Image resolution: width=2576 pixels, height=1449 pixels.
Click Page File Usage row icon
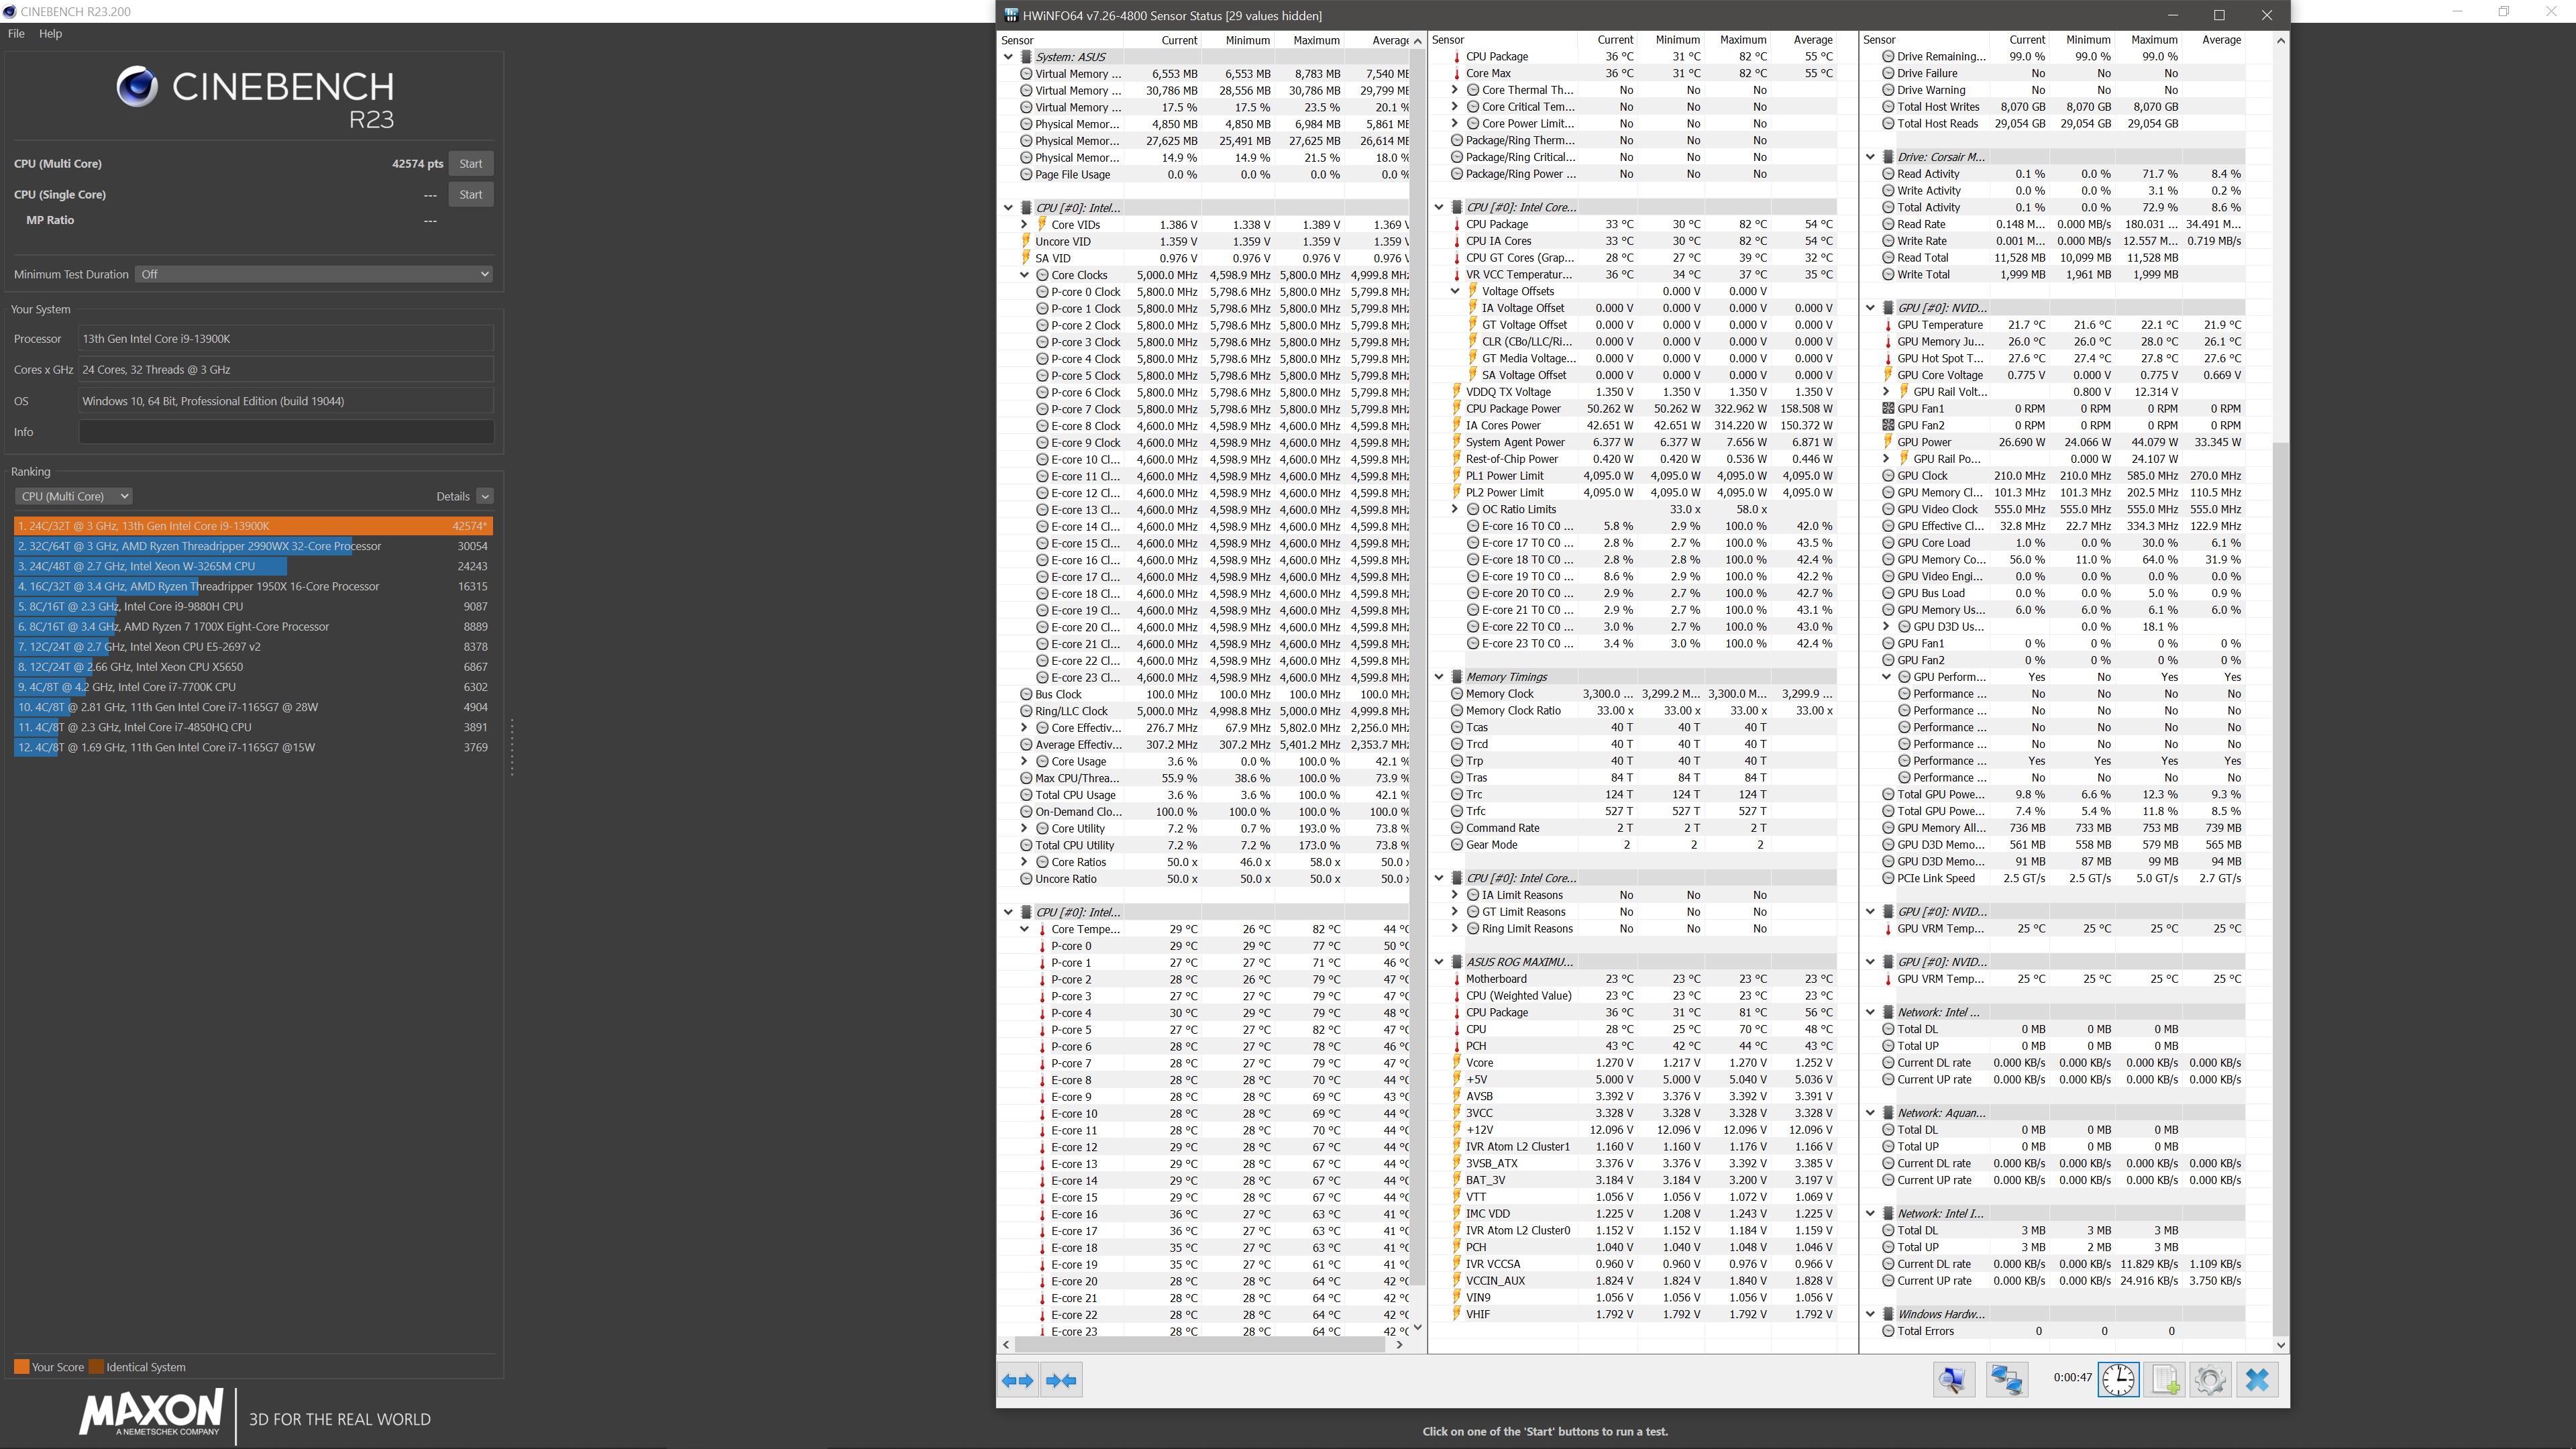tap(1026, 174)
